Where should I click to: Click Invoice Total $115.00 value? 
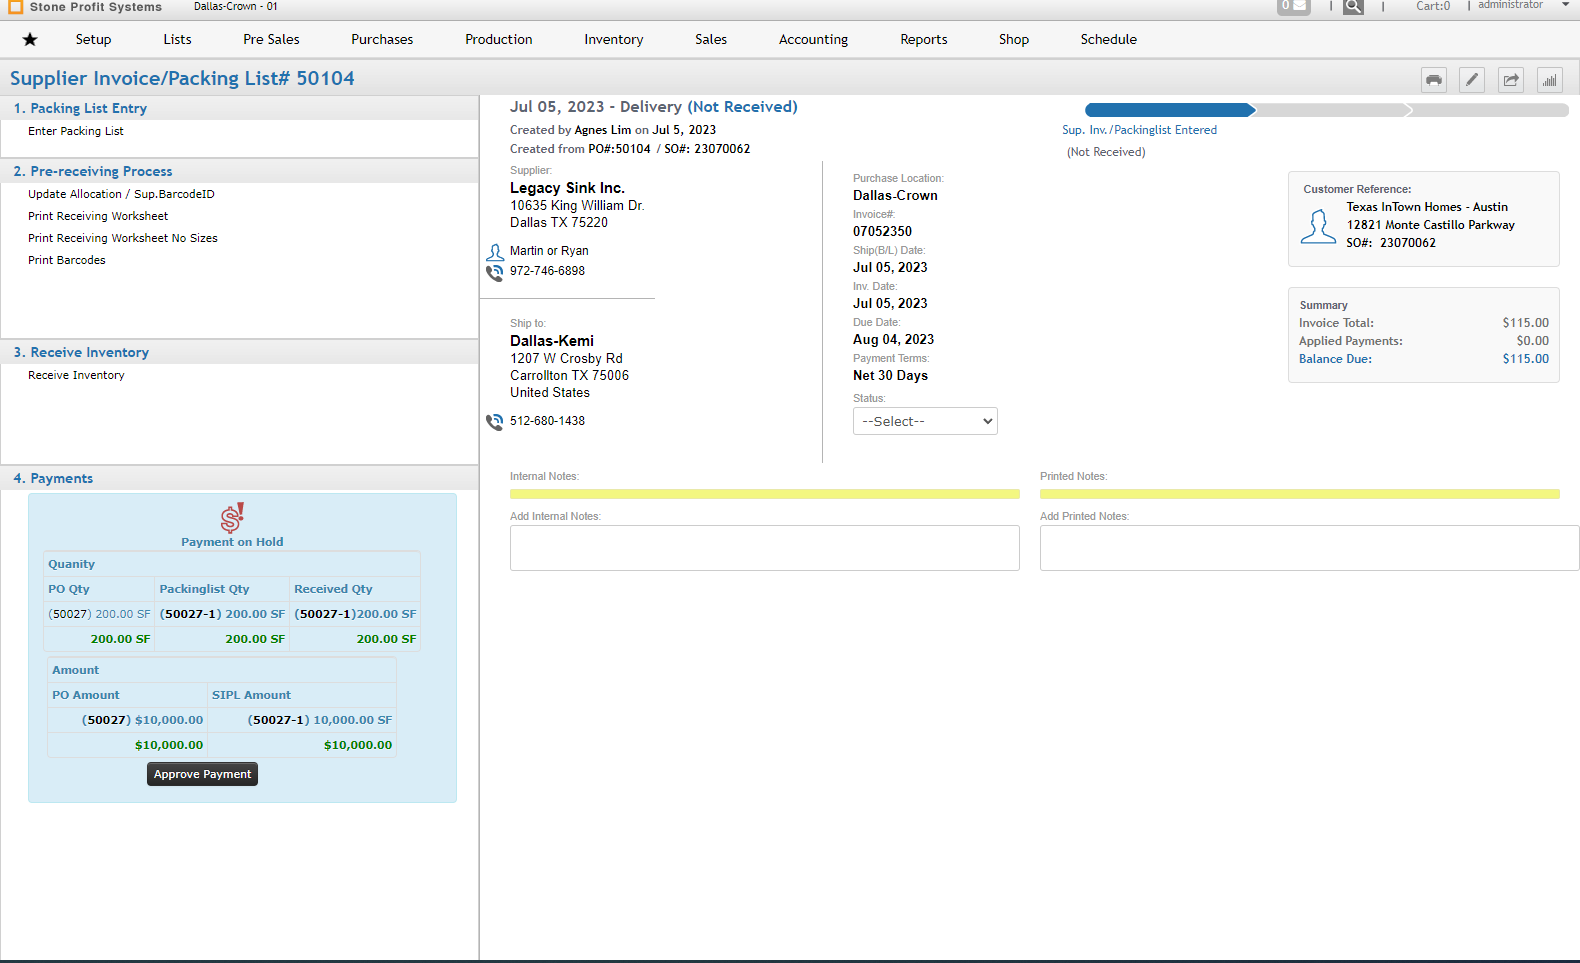pyautogui.click(x=1525, y=323)
